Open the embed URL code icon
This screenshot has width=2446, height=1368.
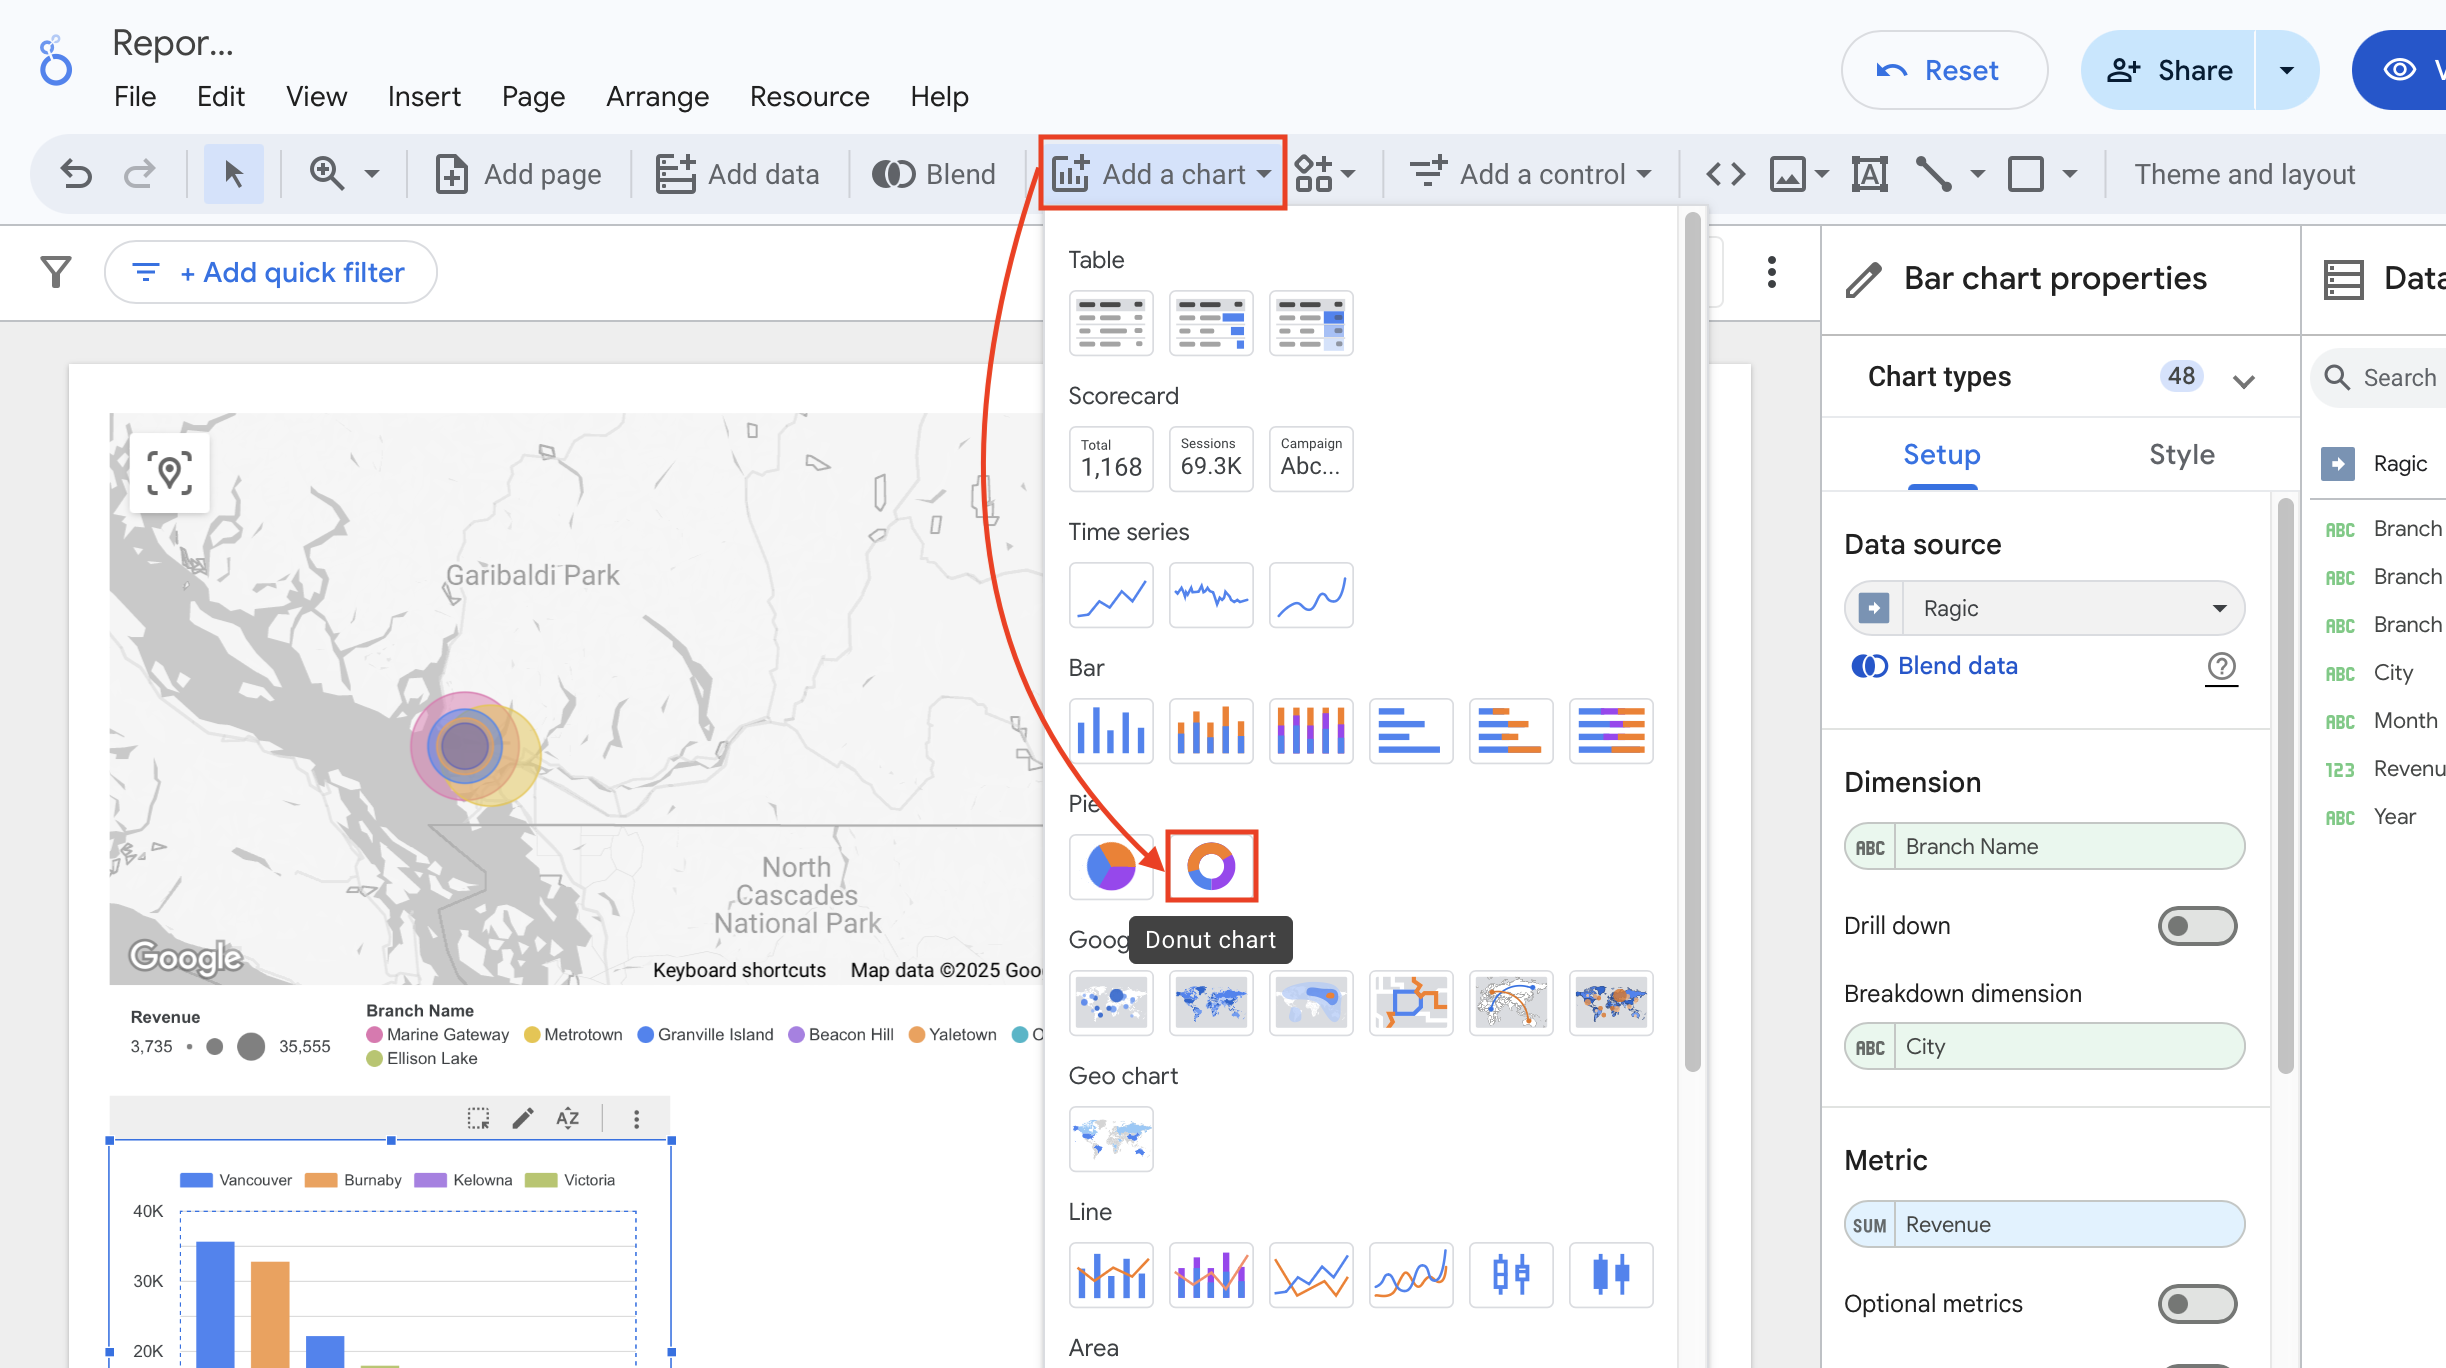(x=1725, y=174)
